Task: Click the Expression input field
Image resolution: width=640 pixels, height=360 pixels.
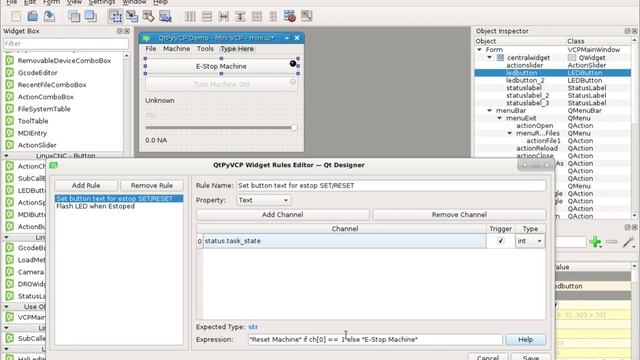Action: (x=375, y=340)
